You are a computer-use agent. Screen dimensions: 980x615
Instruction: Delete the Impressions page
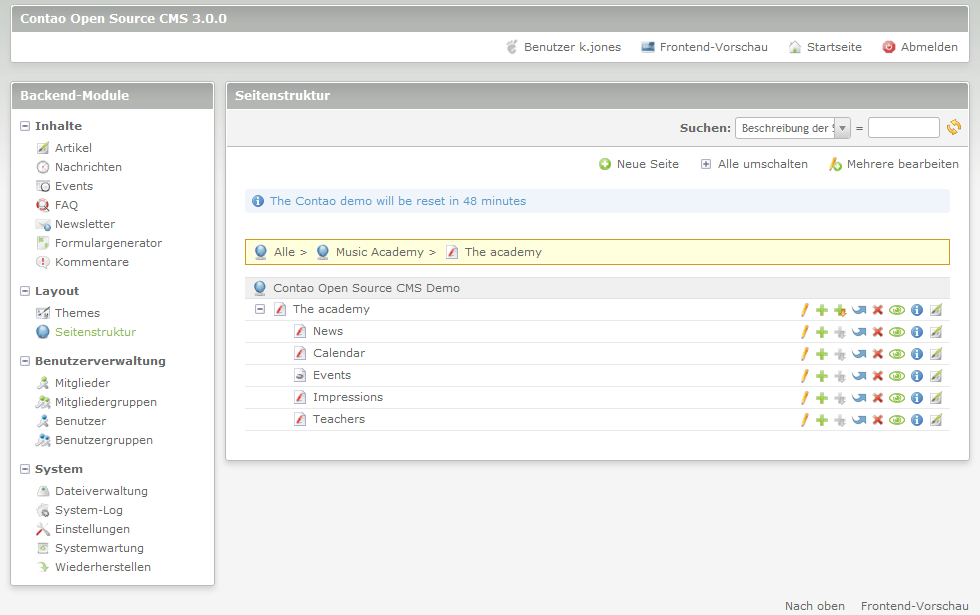tap(878, 398)
